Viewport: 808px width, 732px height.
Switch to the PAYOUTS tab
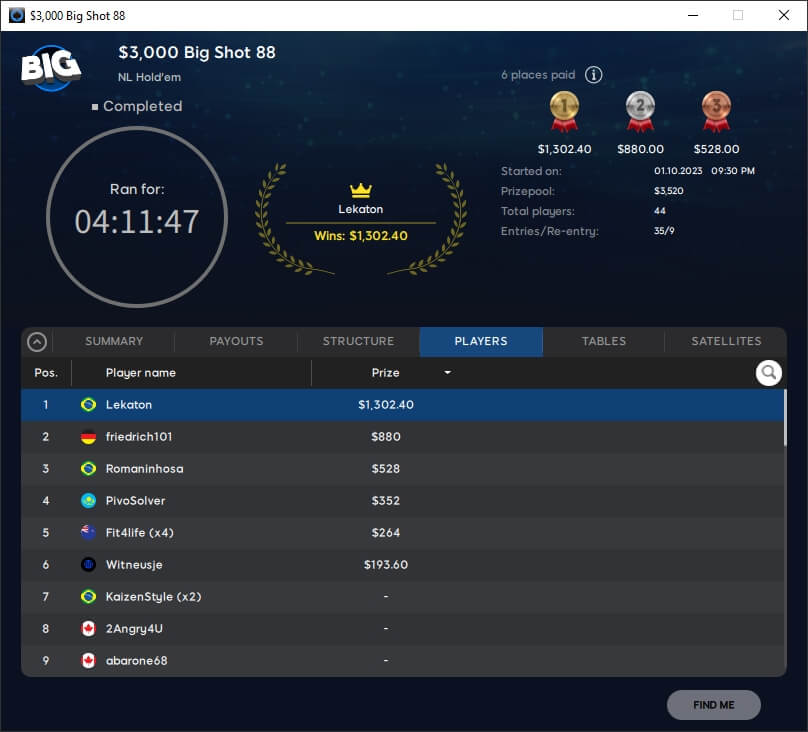click(x=236, y=341)
